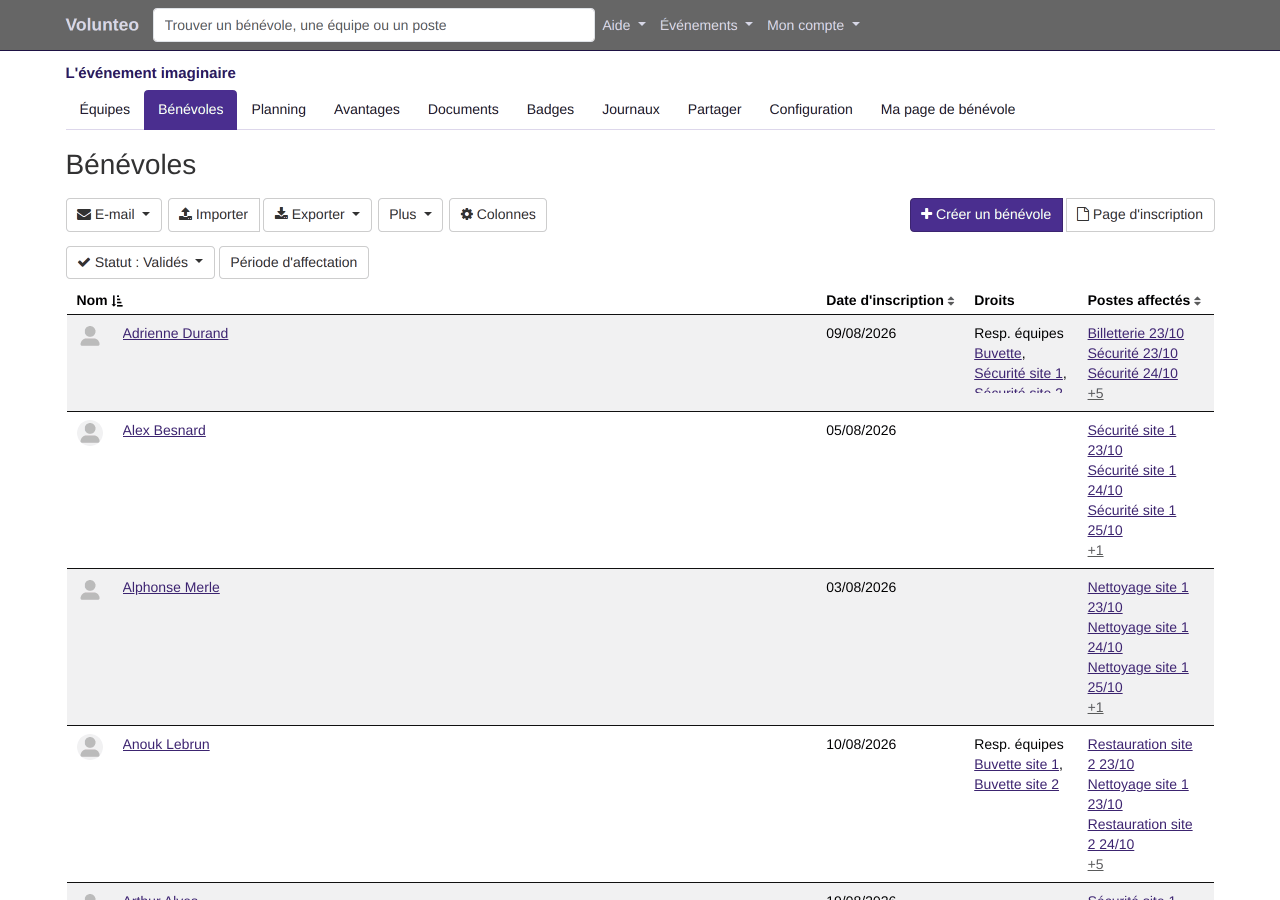This screenshot has height=900, width=1280.
Task: Open Anouk's Nettoyage site 1 23/10 post
Action: tap(1138, 794)
